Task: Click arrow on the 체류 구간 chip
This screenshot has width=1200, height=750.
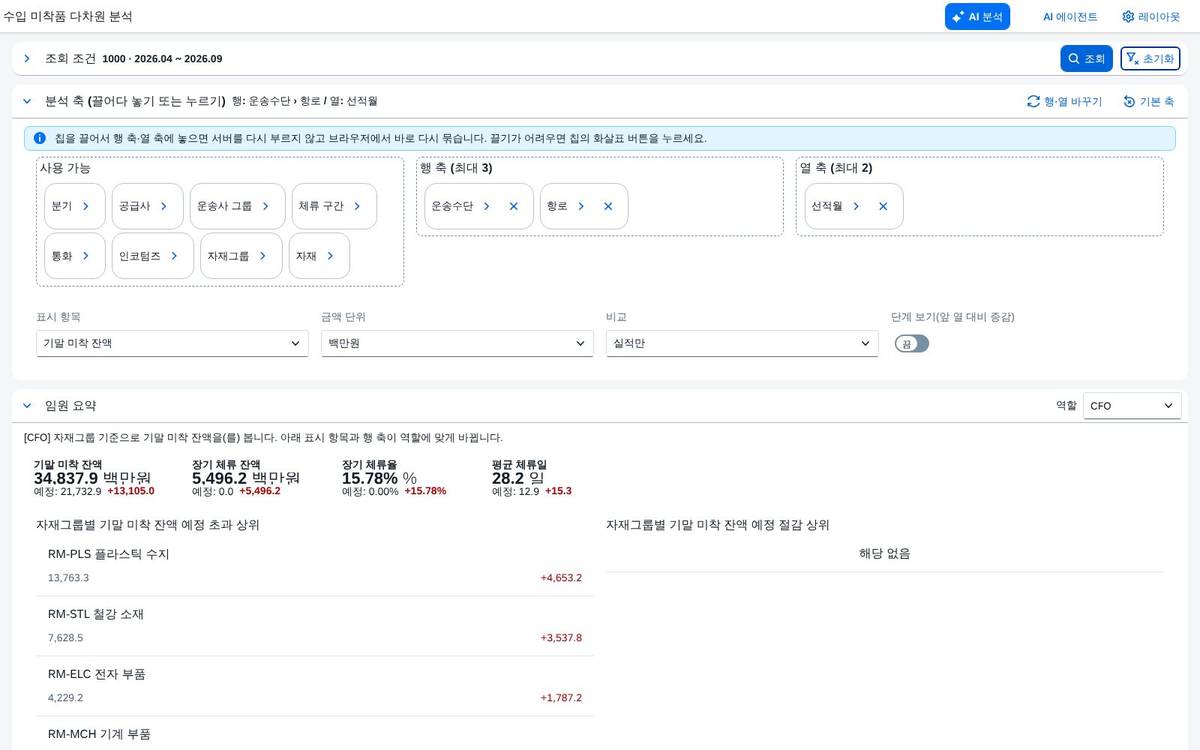Action: 357,206
